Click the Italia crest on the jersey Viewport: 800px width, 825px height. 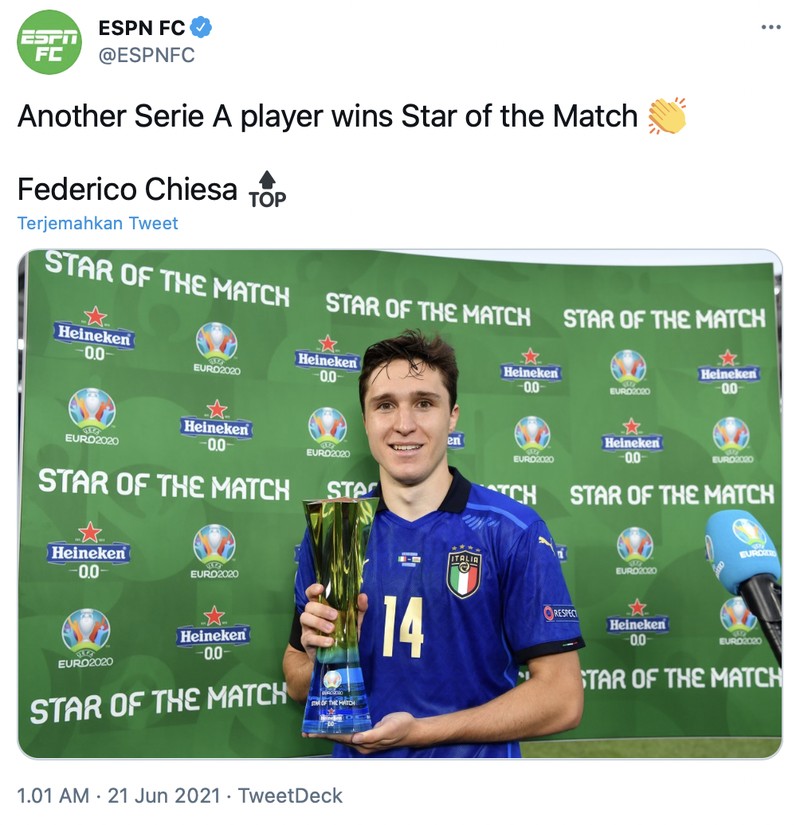(465, 571)
